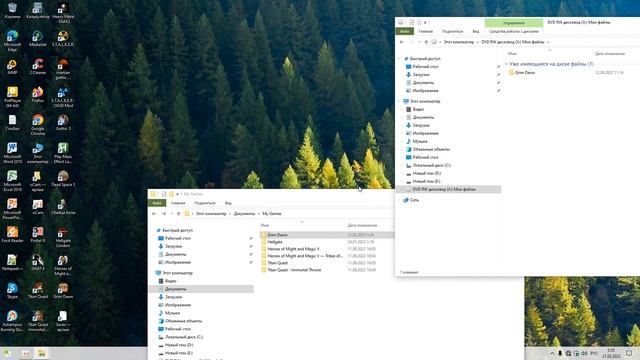The width and height of the screenshot is (640, 360).
Task: Collapse Этот компьютер node in DVD window tree
Action: pos(400,101)
